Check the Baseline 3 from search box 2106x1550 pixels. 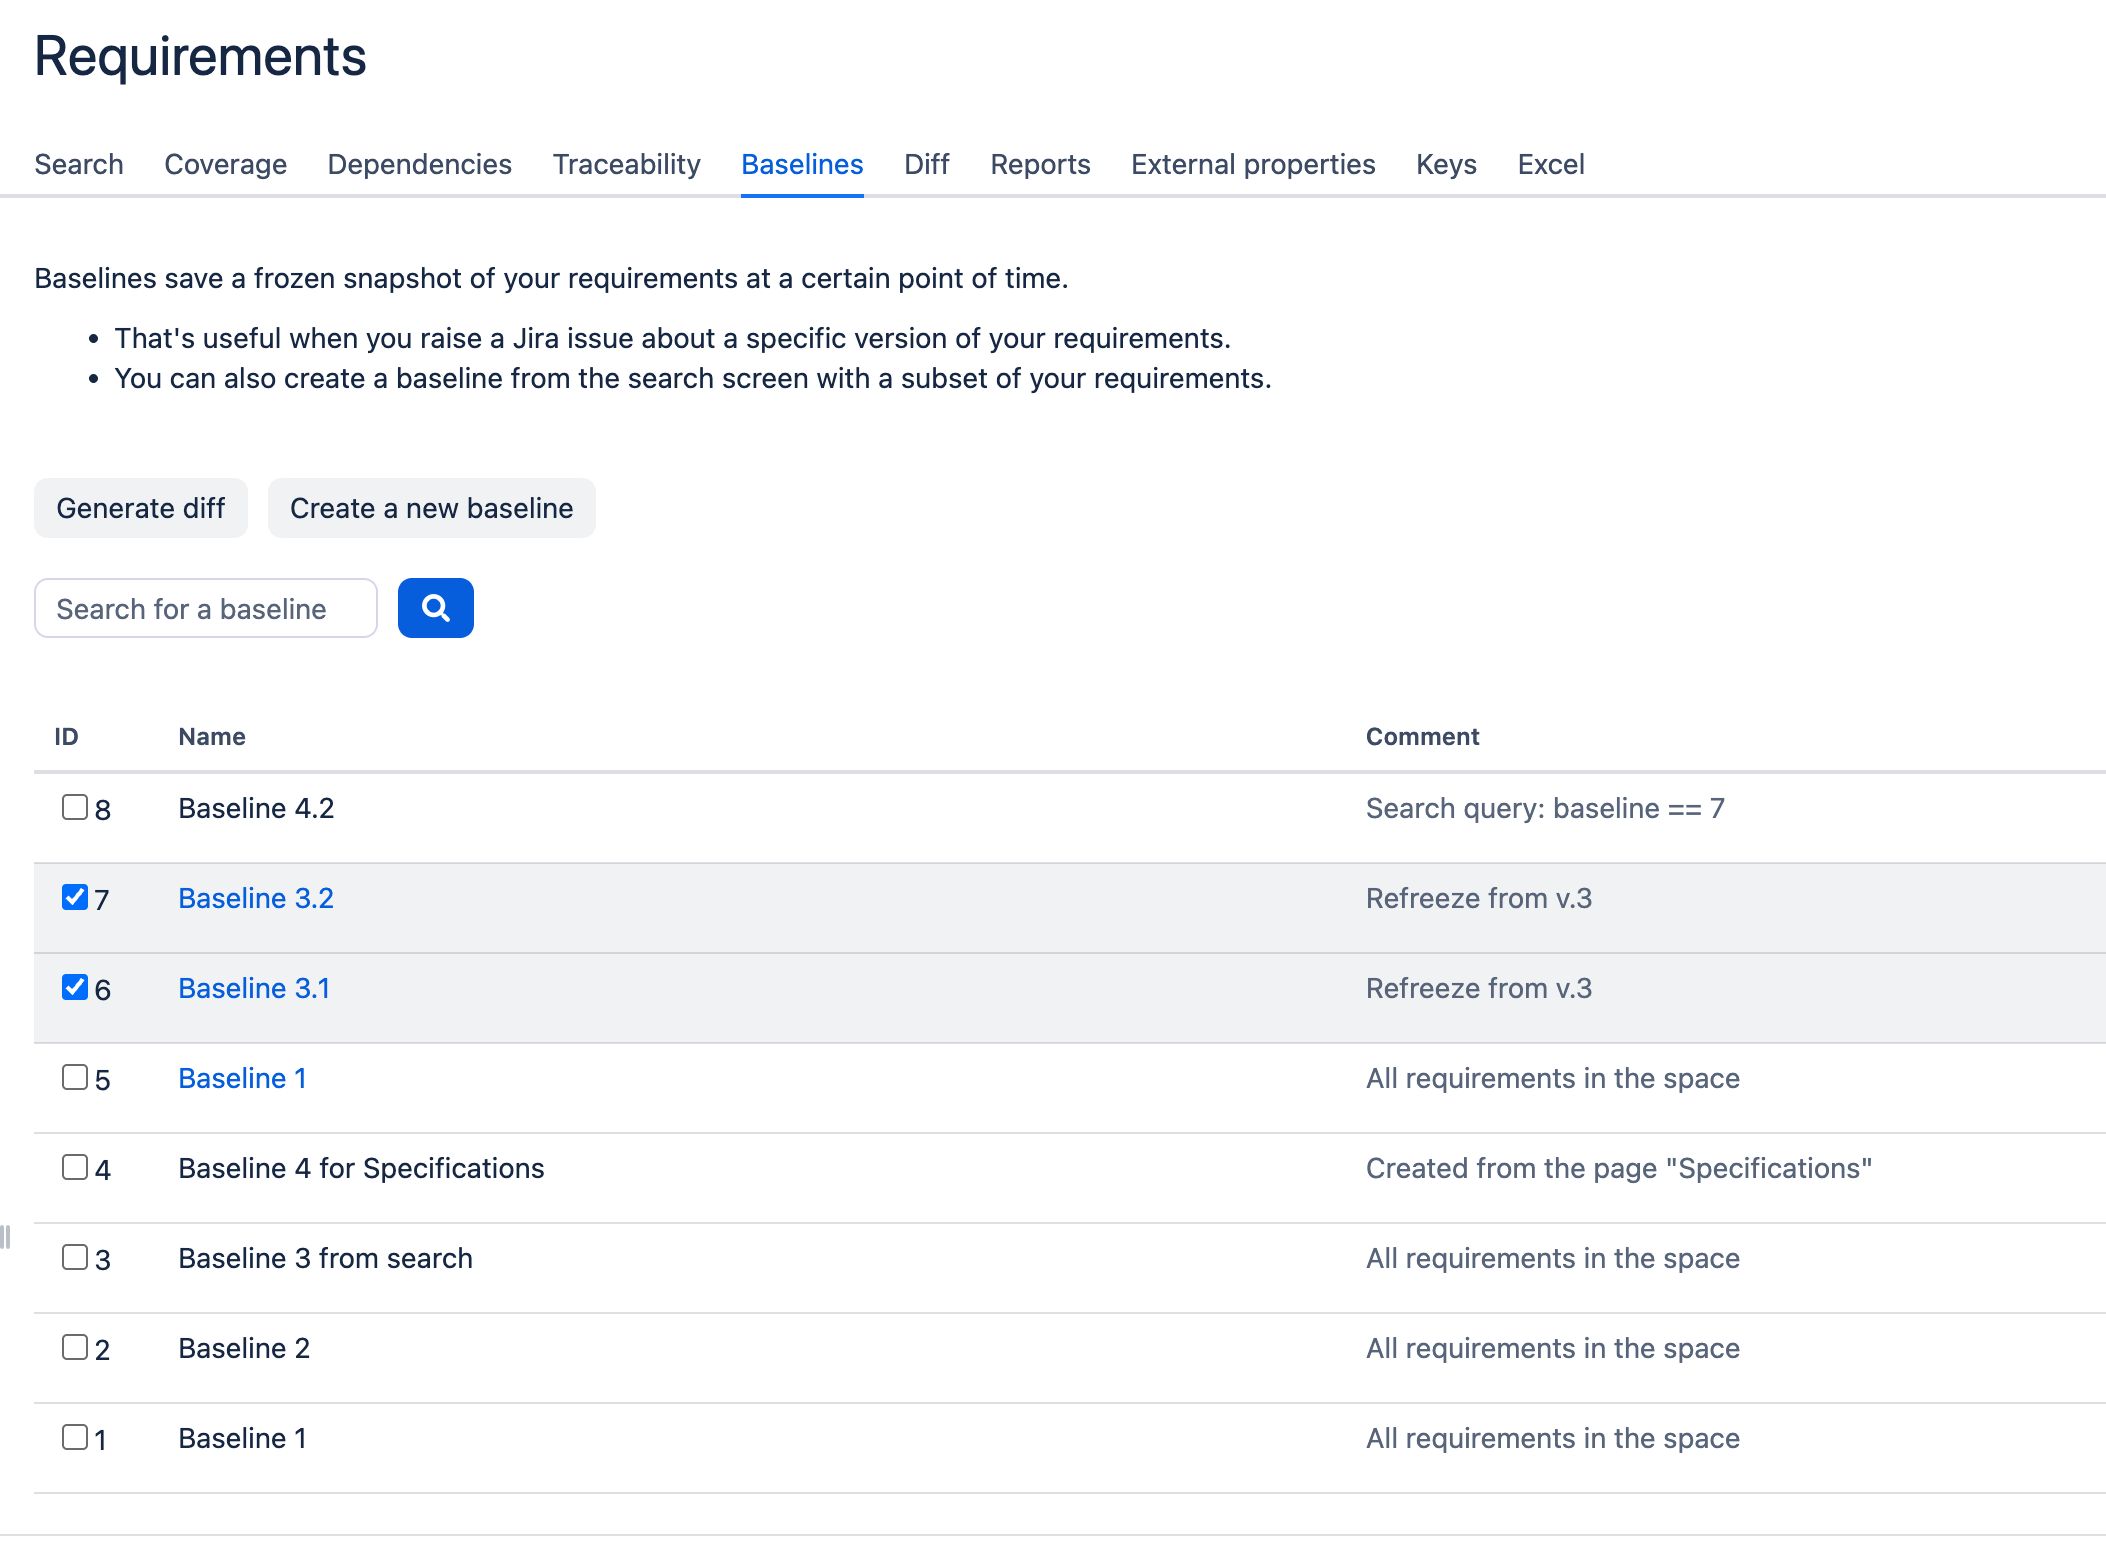pyautogui.click(x=75, y=1257)
